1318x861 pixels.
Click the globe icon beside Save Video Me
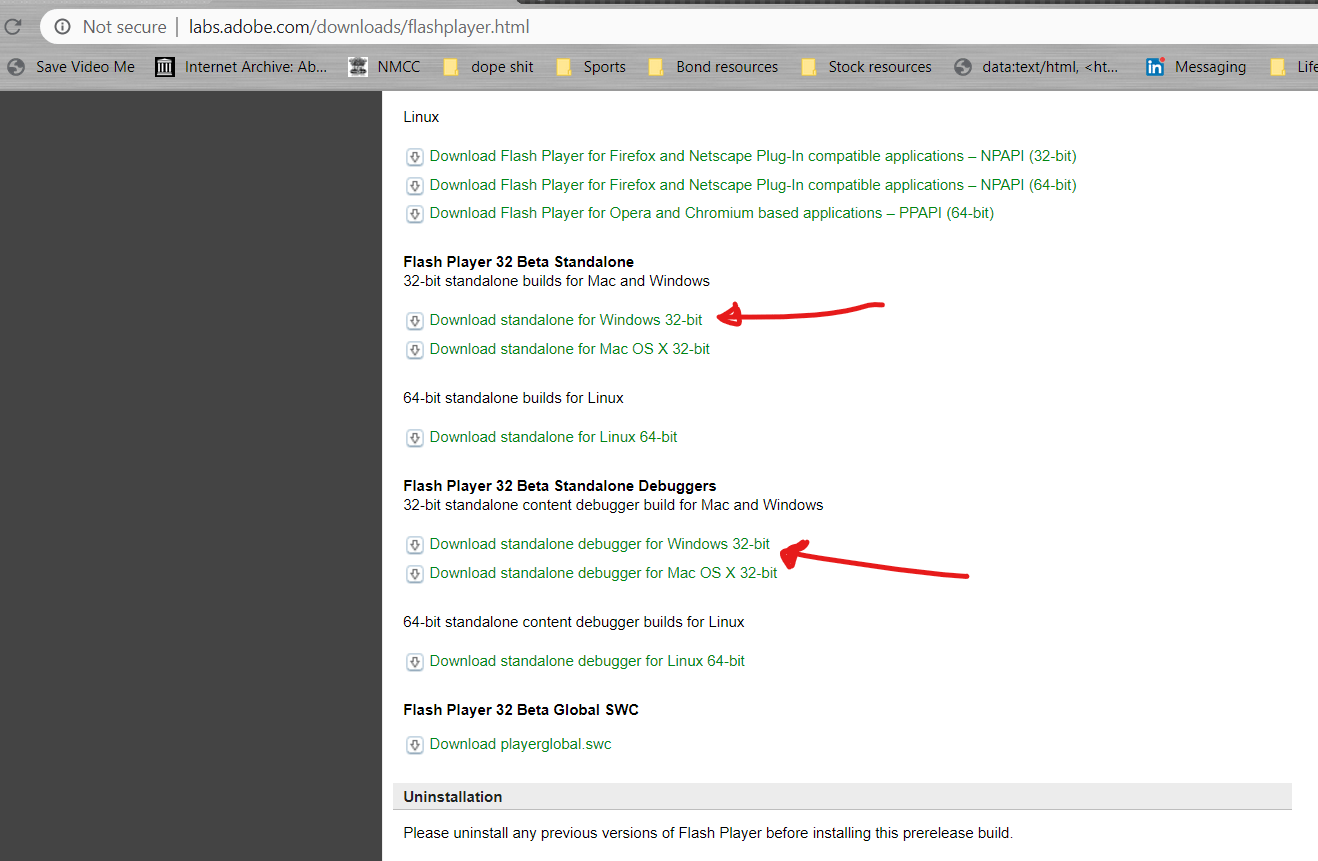pos(15,67)
